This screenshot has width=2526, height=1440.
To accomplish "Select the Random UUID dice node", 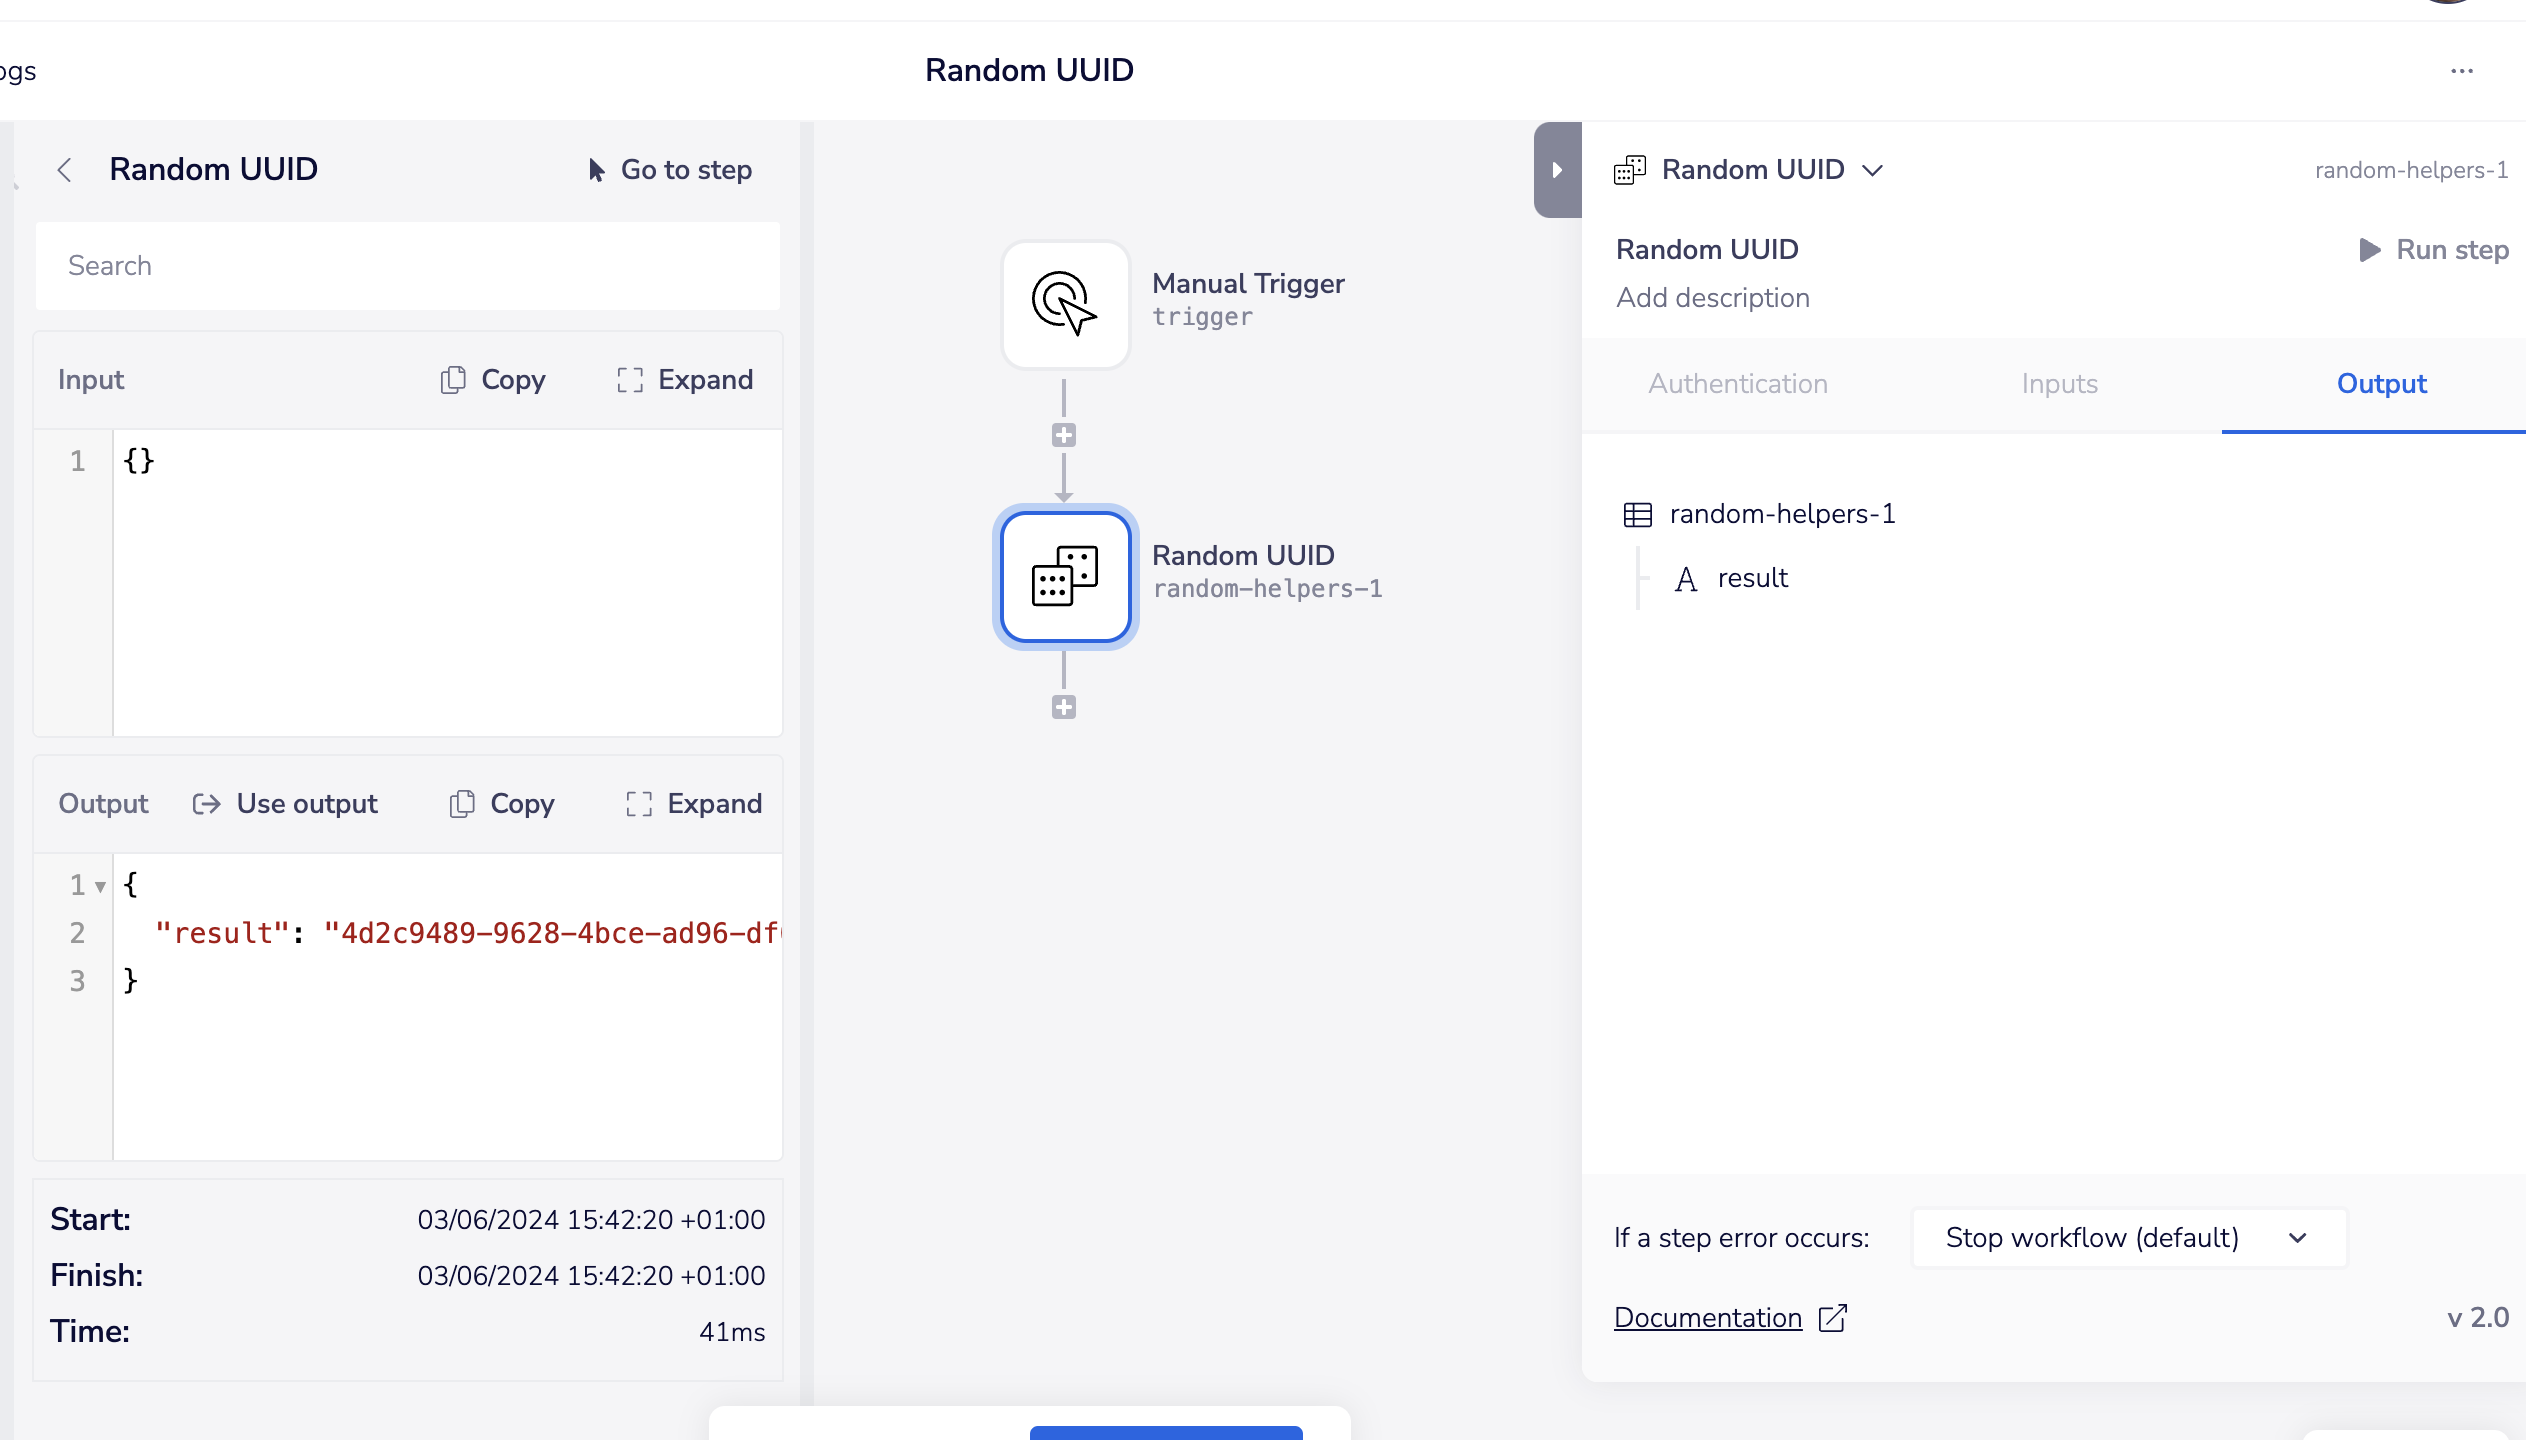I will [1065, 576].
